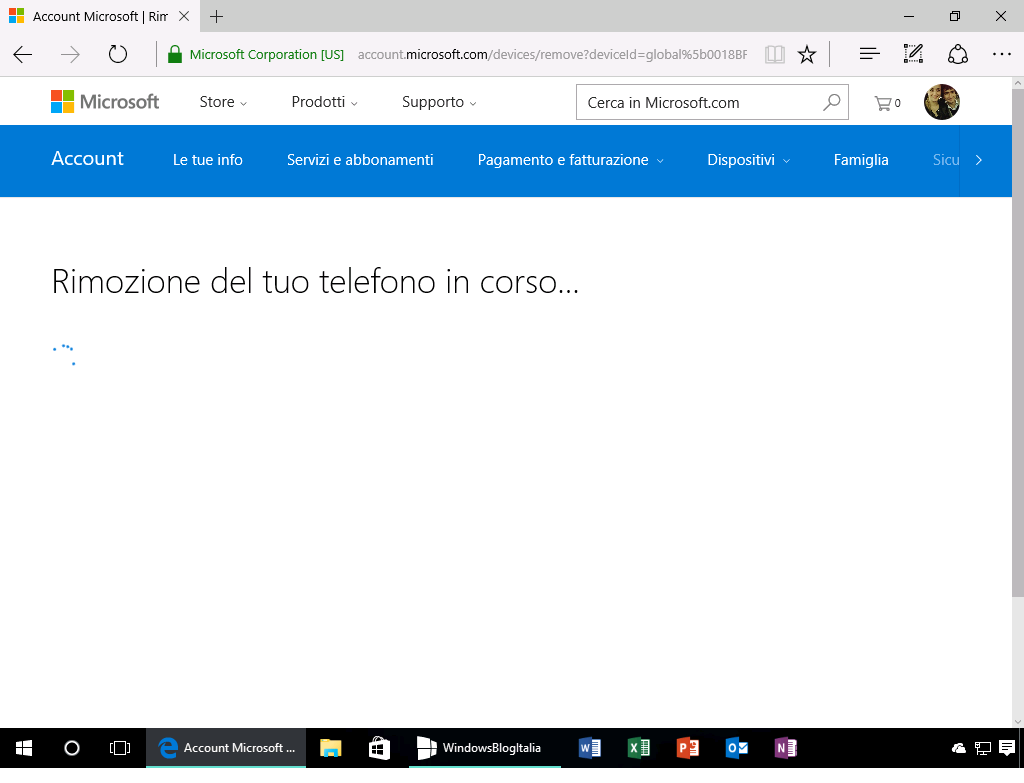1024x783 pixels.
Task: Switch to the WindowsBlogItalia taskbar app
Action: pyautogui.click(x=485, y=748)
